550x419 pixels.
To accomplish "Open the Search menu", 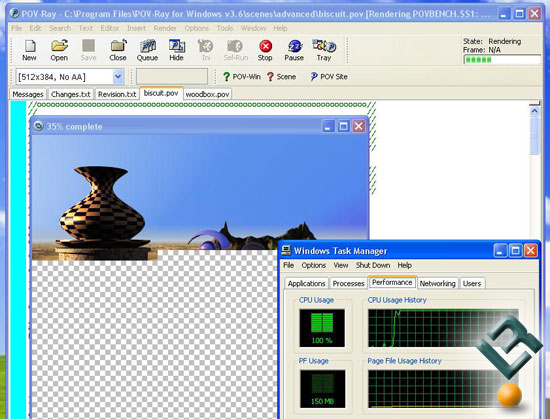I will click(60, 28).
